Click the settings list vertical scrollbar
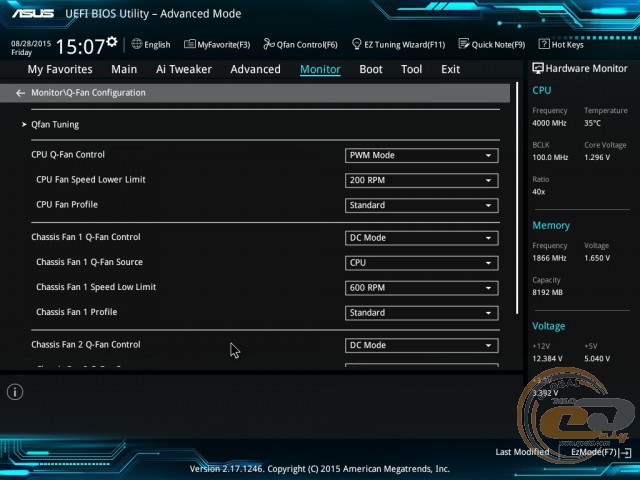 518,198
